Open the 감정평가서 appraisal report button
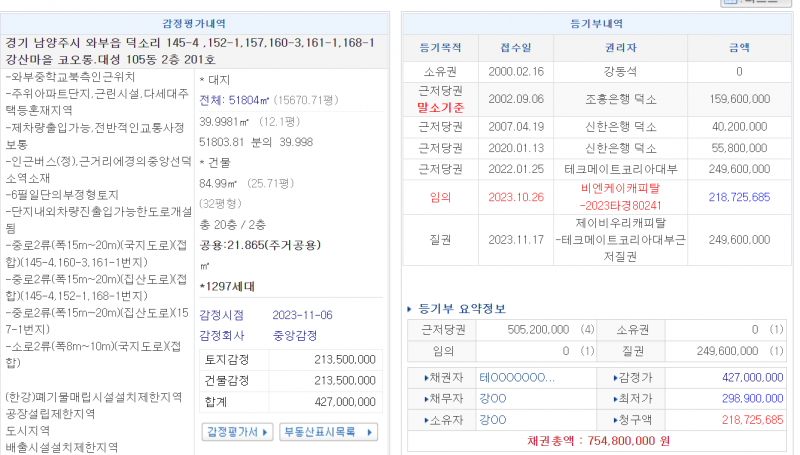 (234, 432)
